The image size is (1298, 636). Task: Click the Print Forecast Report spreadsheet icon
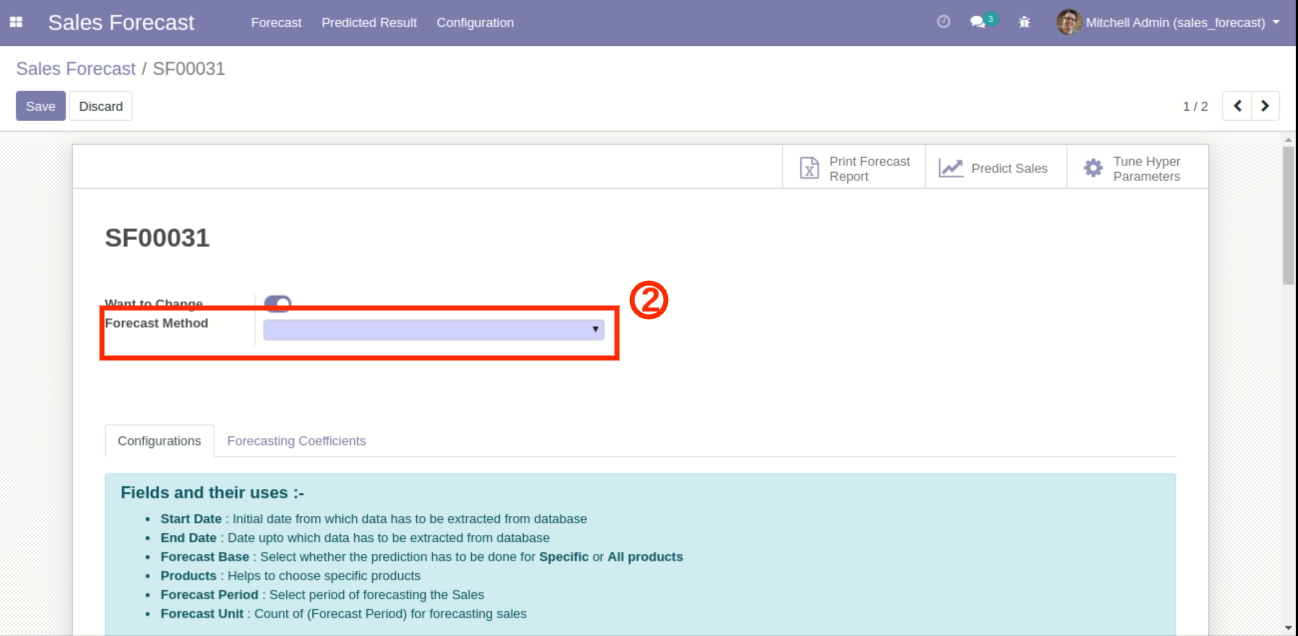point(809,168)
